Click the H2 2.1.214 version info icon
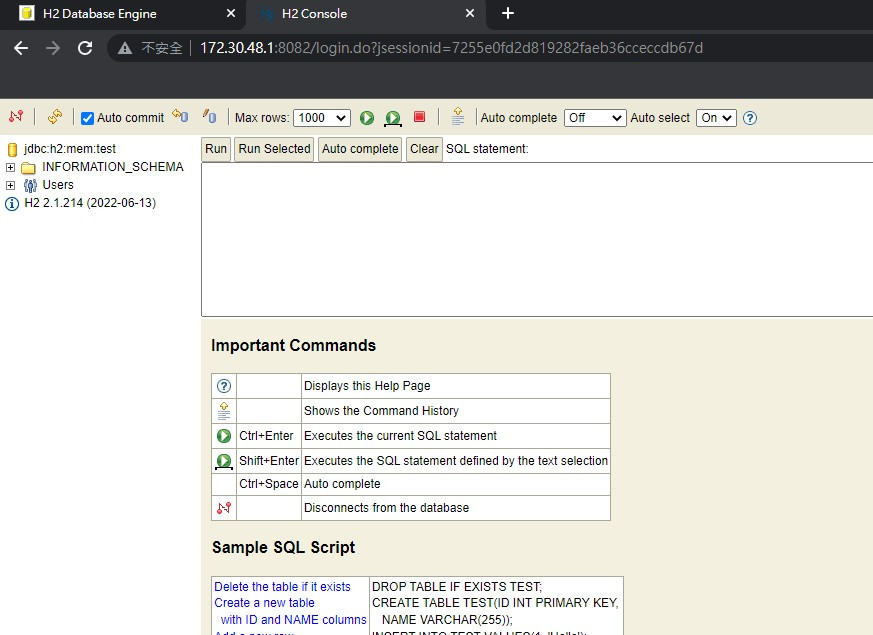The width and height of the screenshot is (873, 635). point(12,204)
